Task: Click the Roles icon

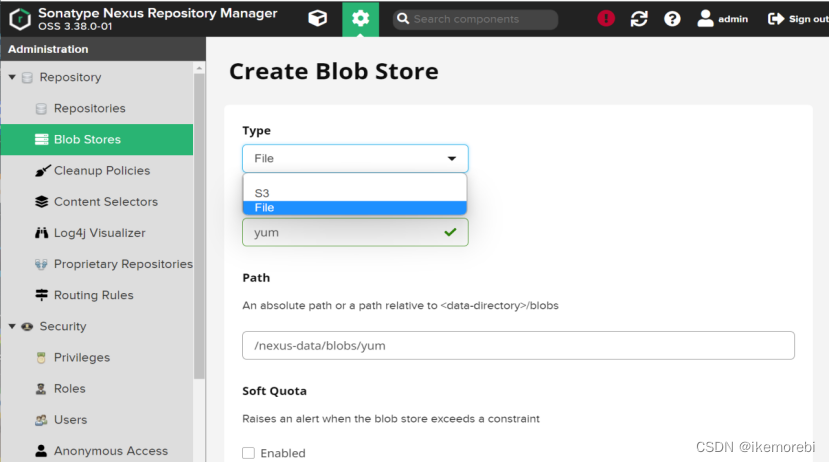Action: [x=41, y=389]
